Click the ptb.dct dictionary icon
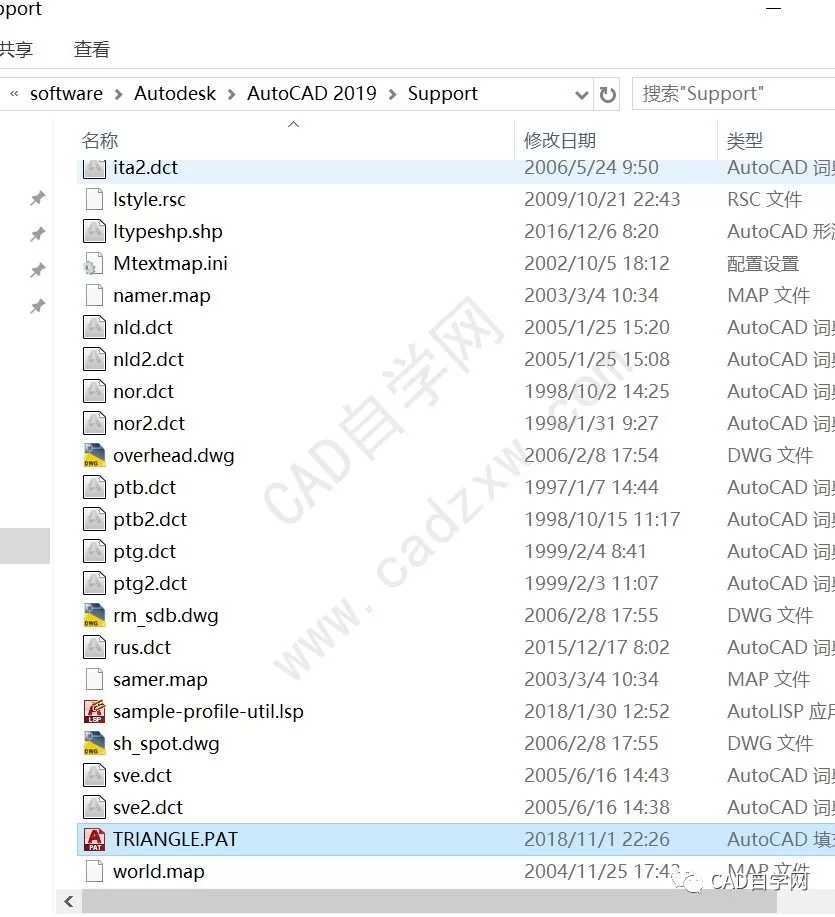This screenshot has width=835, height=917. click(x=94, y=487)
